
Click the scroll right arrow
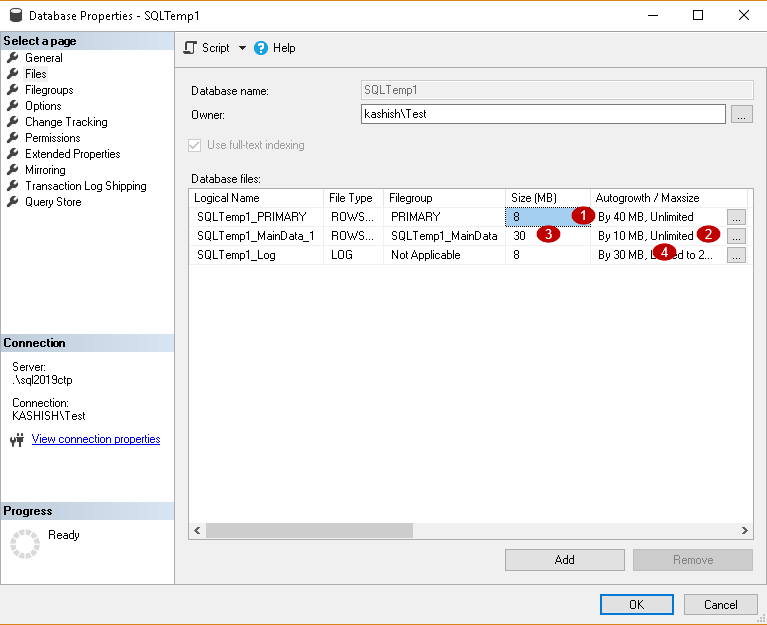point(744,531)
